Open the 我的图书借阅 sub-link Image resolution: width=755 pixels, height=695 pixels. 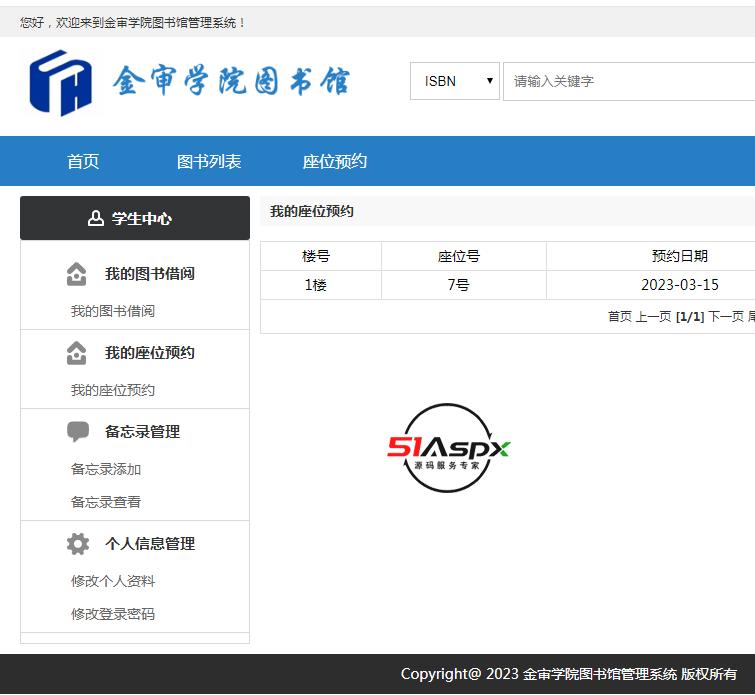point(113,311)
